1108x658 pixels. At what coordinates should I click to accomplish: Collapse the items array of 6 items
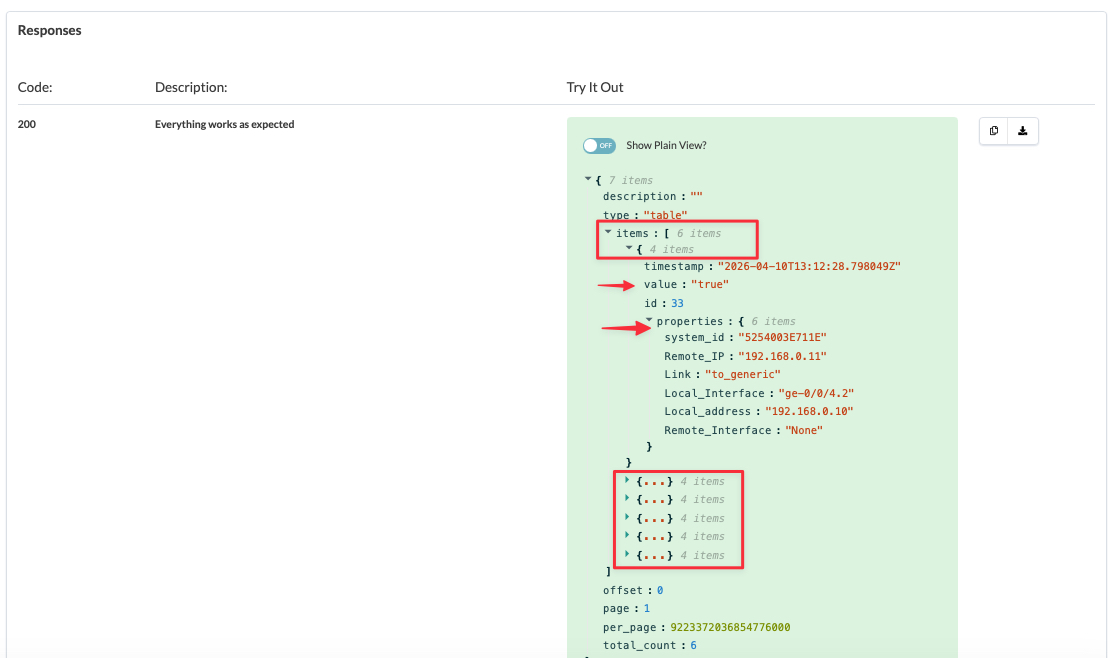pyautogui.click(x=608, y=232)
